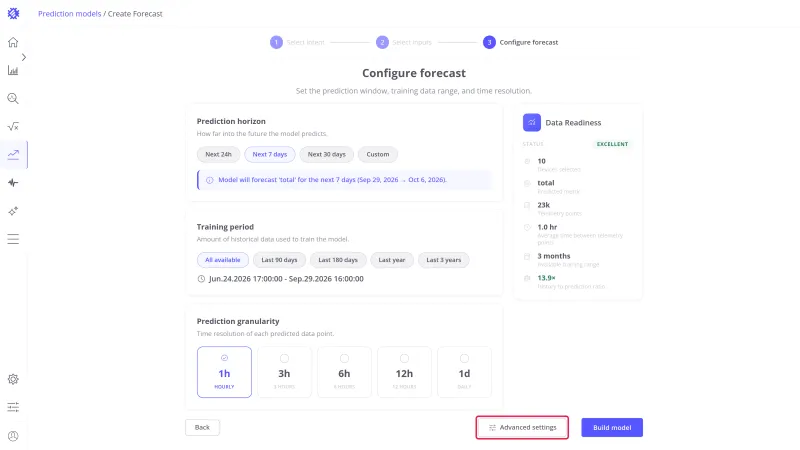Select 6h granularity option

pyautogui.click(x=344, y=372)
